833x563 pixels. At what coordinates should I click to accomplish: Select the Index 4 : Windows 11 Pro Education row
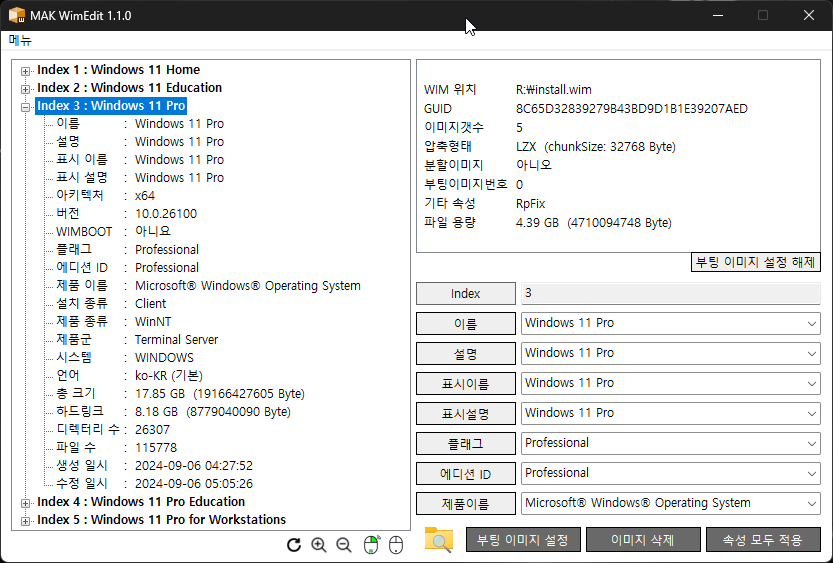[141, 501]
